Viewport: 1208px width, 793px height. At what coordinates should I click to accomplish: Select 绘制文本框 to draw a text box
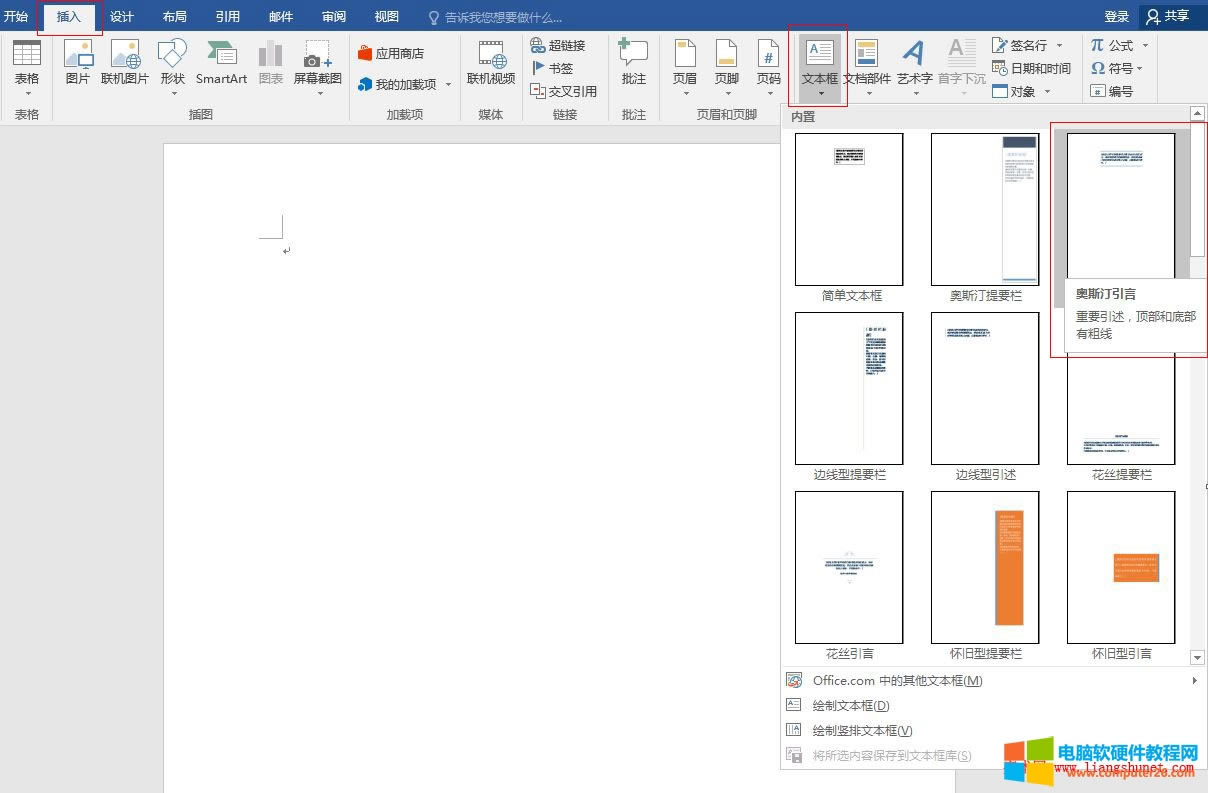pos(848,705)
